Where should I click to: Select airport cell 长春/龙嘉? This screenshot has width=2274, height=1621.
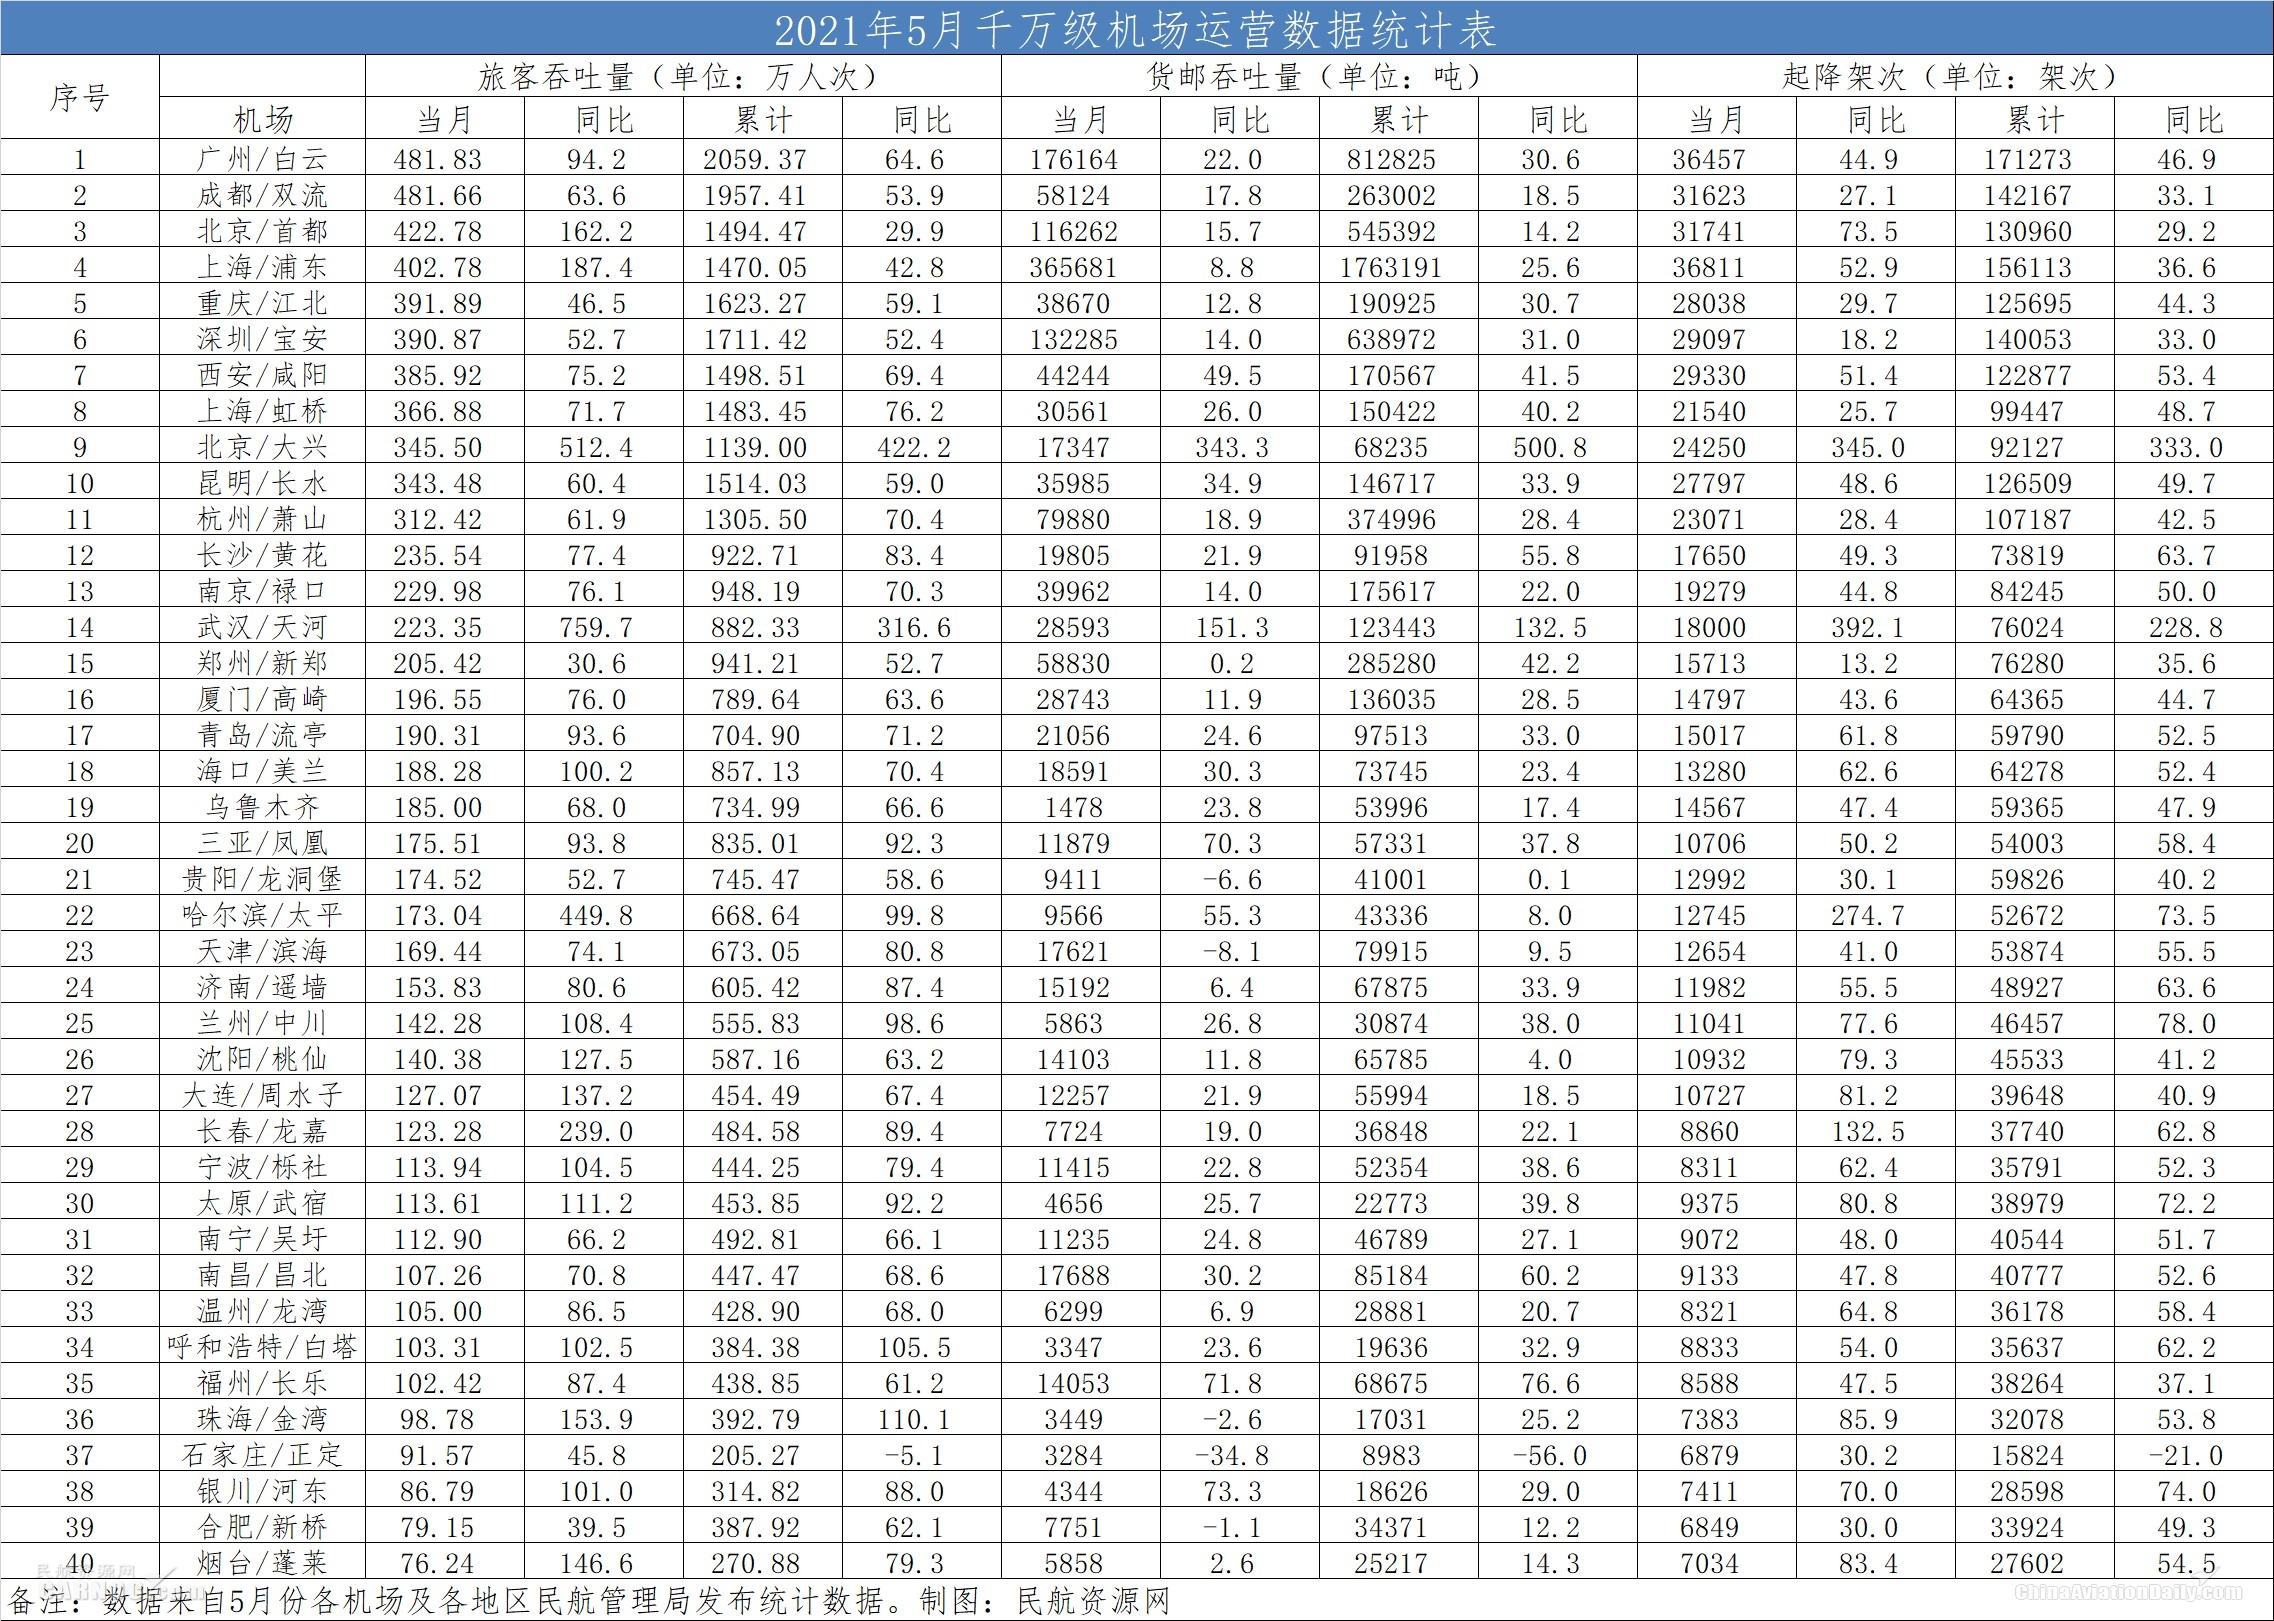[x=263, y=1131]
